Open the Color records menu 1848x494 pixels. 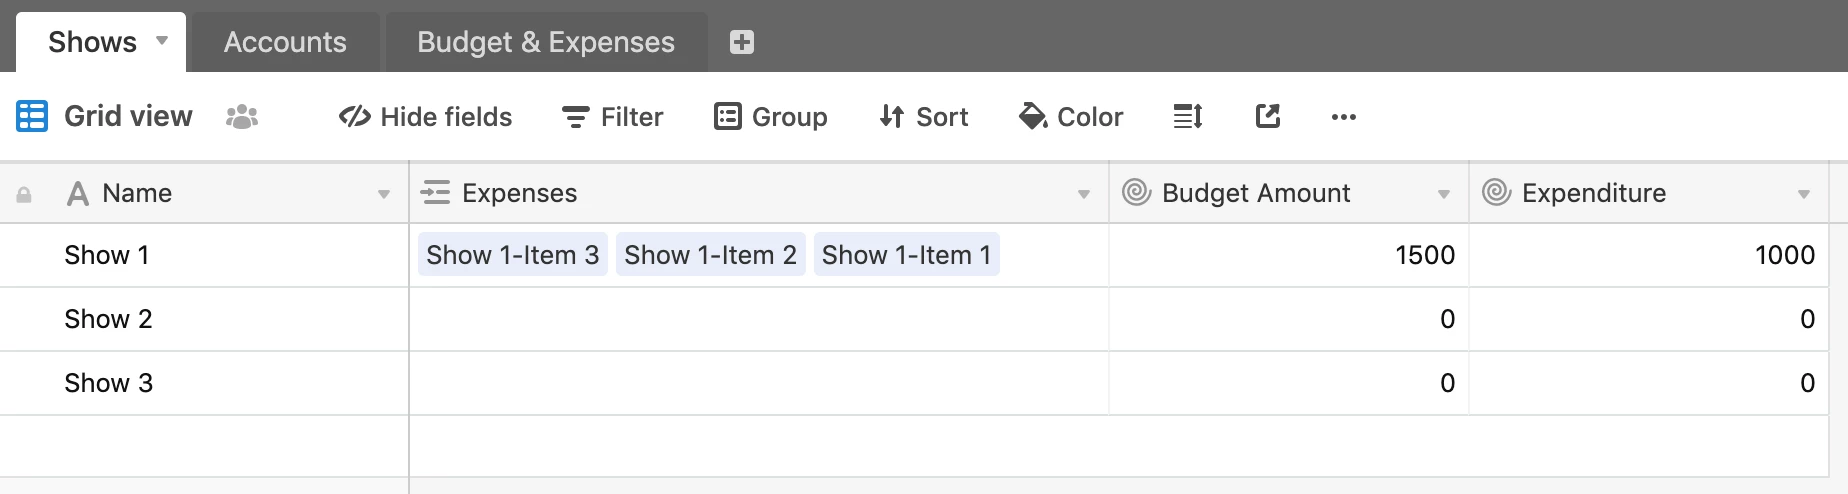(1070, 117)
